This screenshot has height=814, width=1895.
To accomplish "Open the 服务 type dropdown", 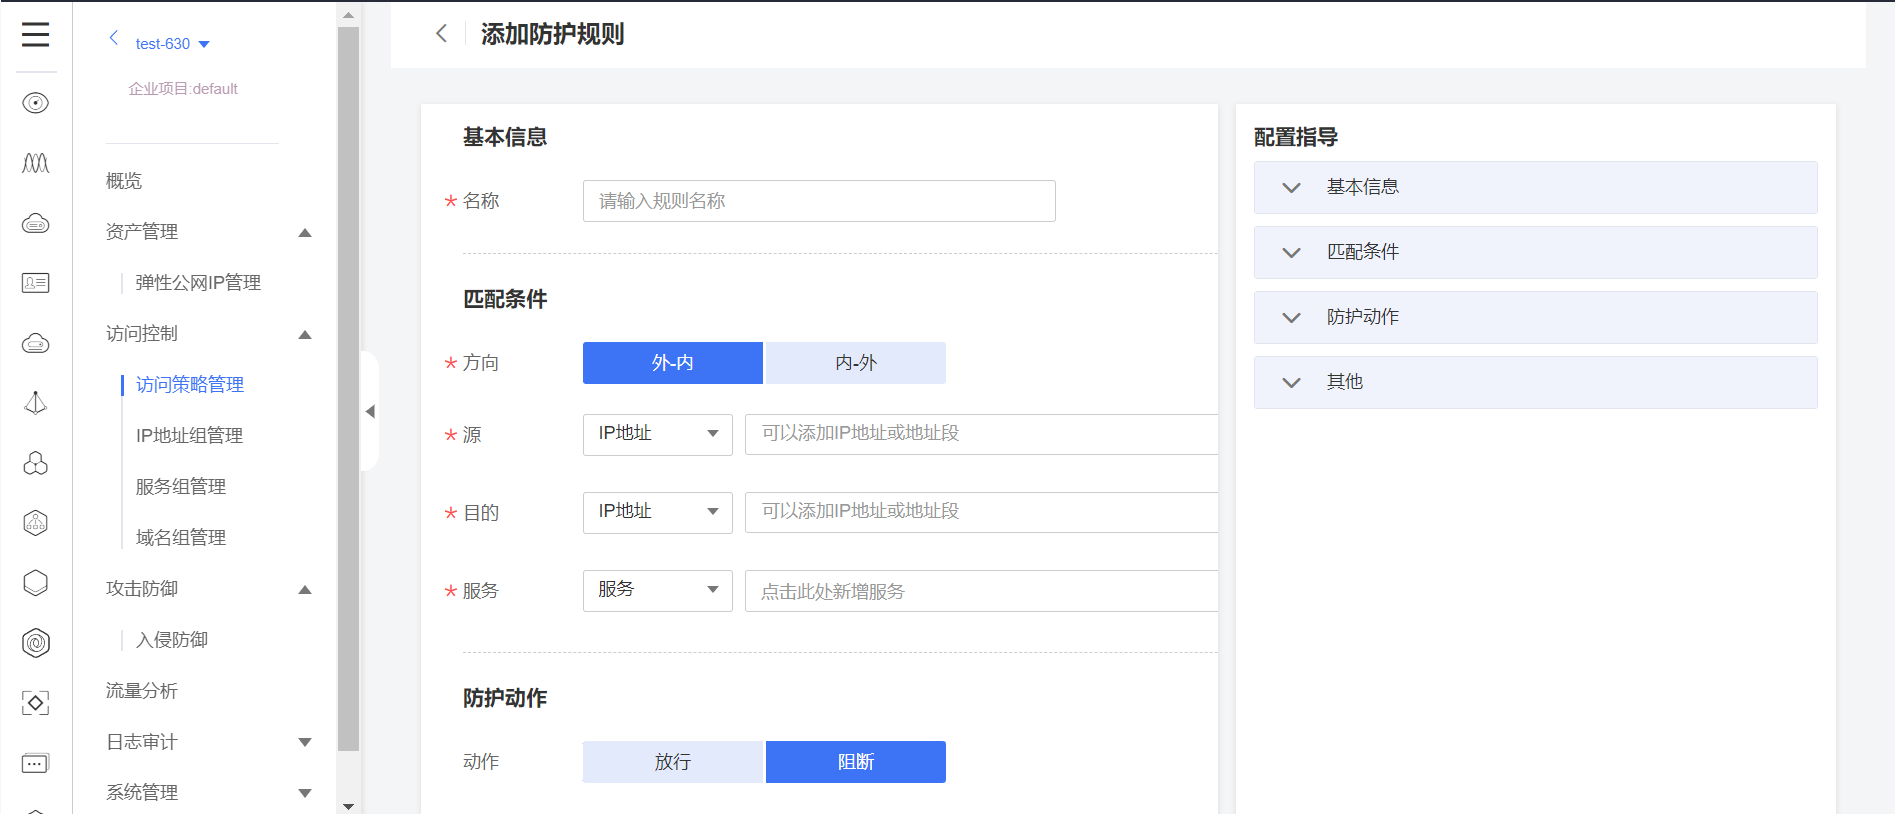I will (x=657, y=590).
